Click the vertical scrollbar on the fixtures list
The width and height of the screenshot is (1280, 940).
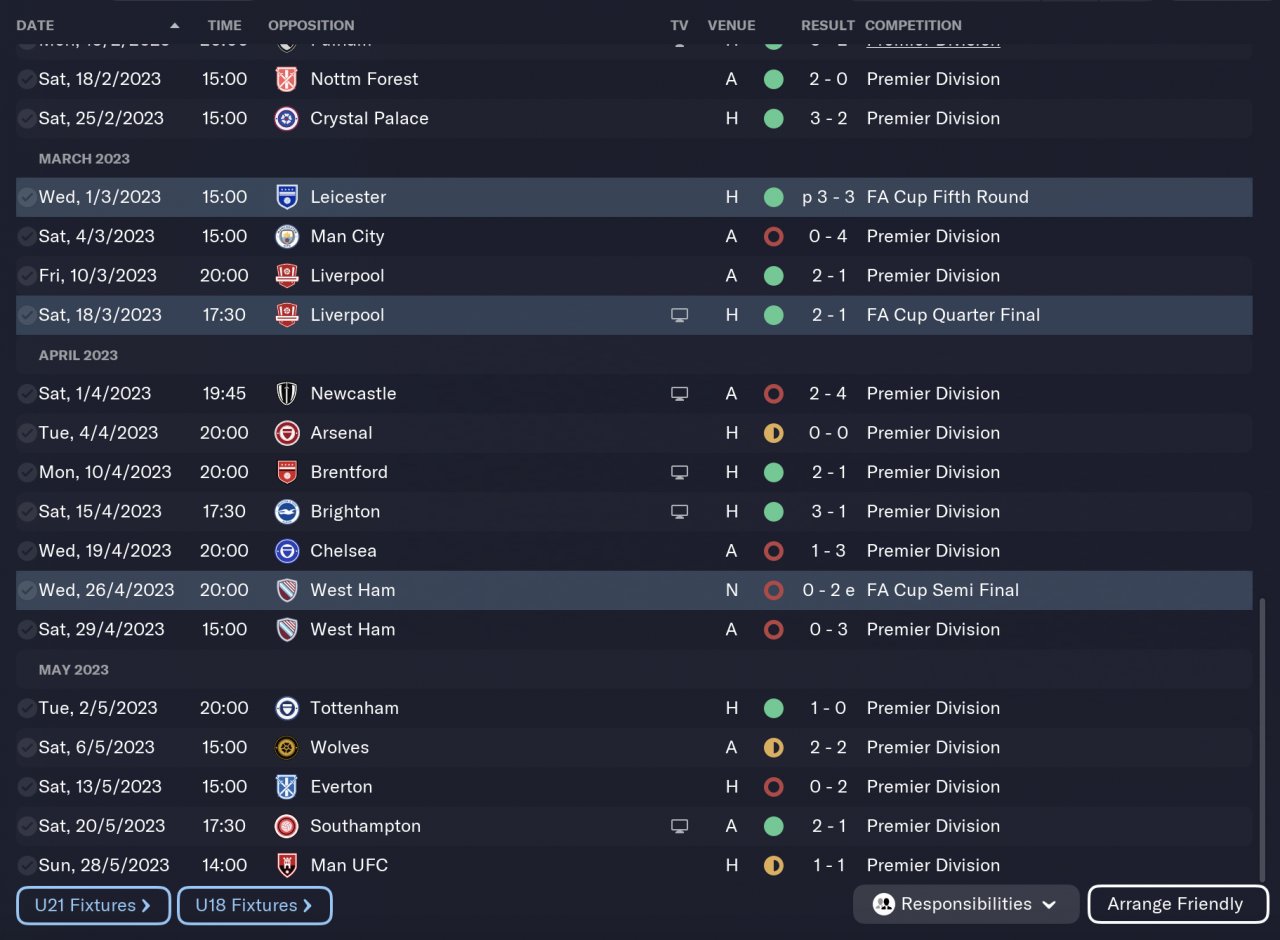click(x=1262, y=740)
